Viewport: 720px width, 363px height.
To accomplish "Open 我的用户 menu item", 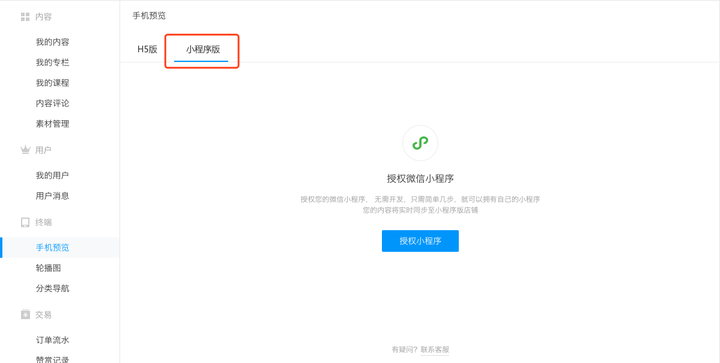I will pos(52,176).
